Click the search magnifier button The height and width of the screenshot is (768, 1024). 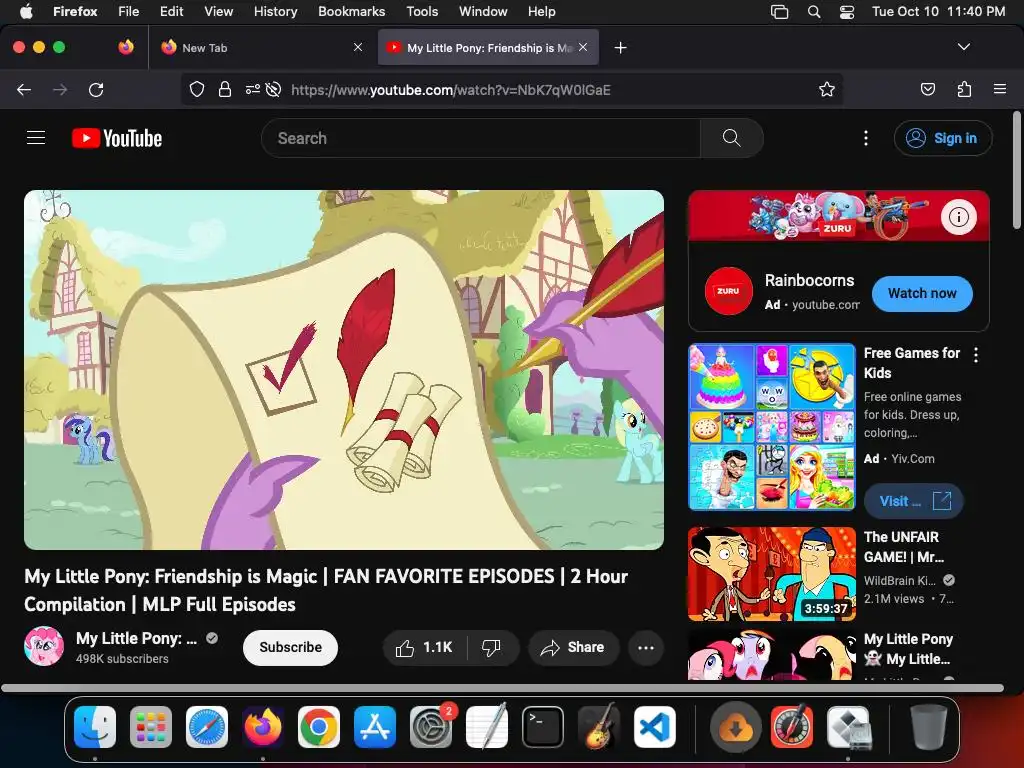point(731,138)
